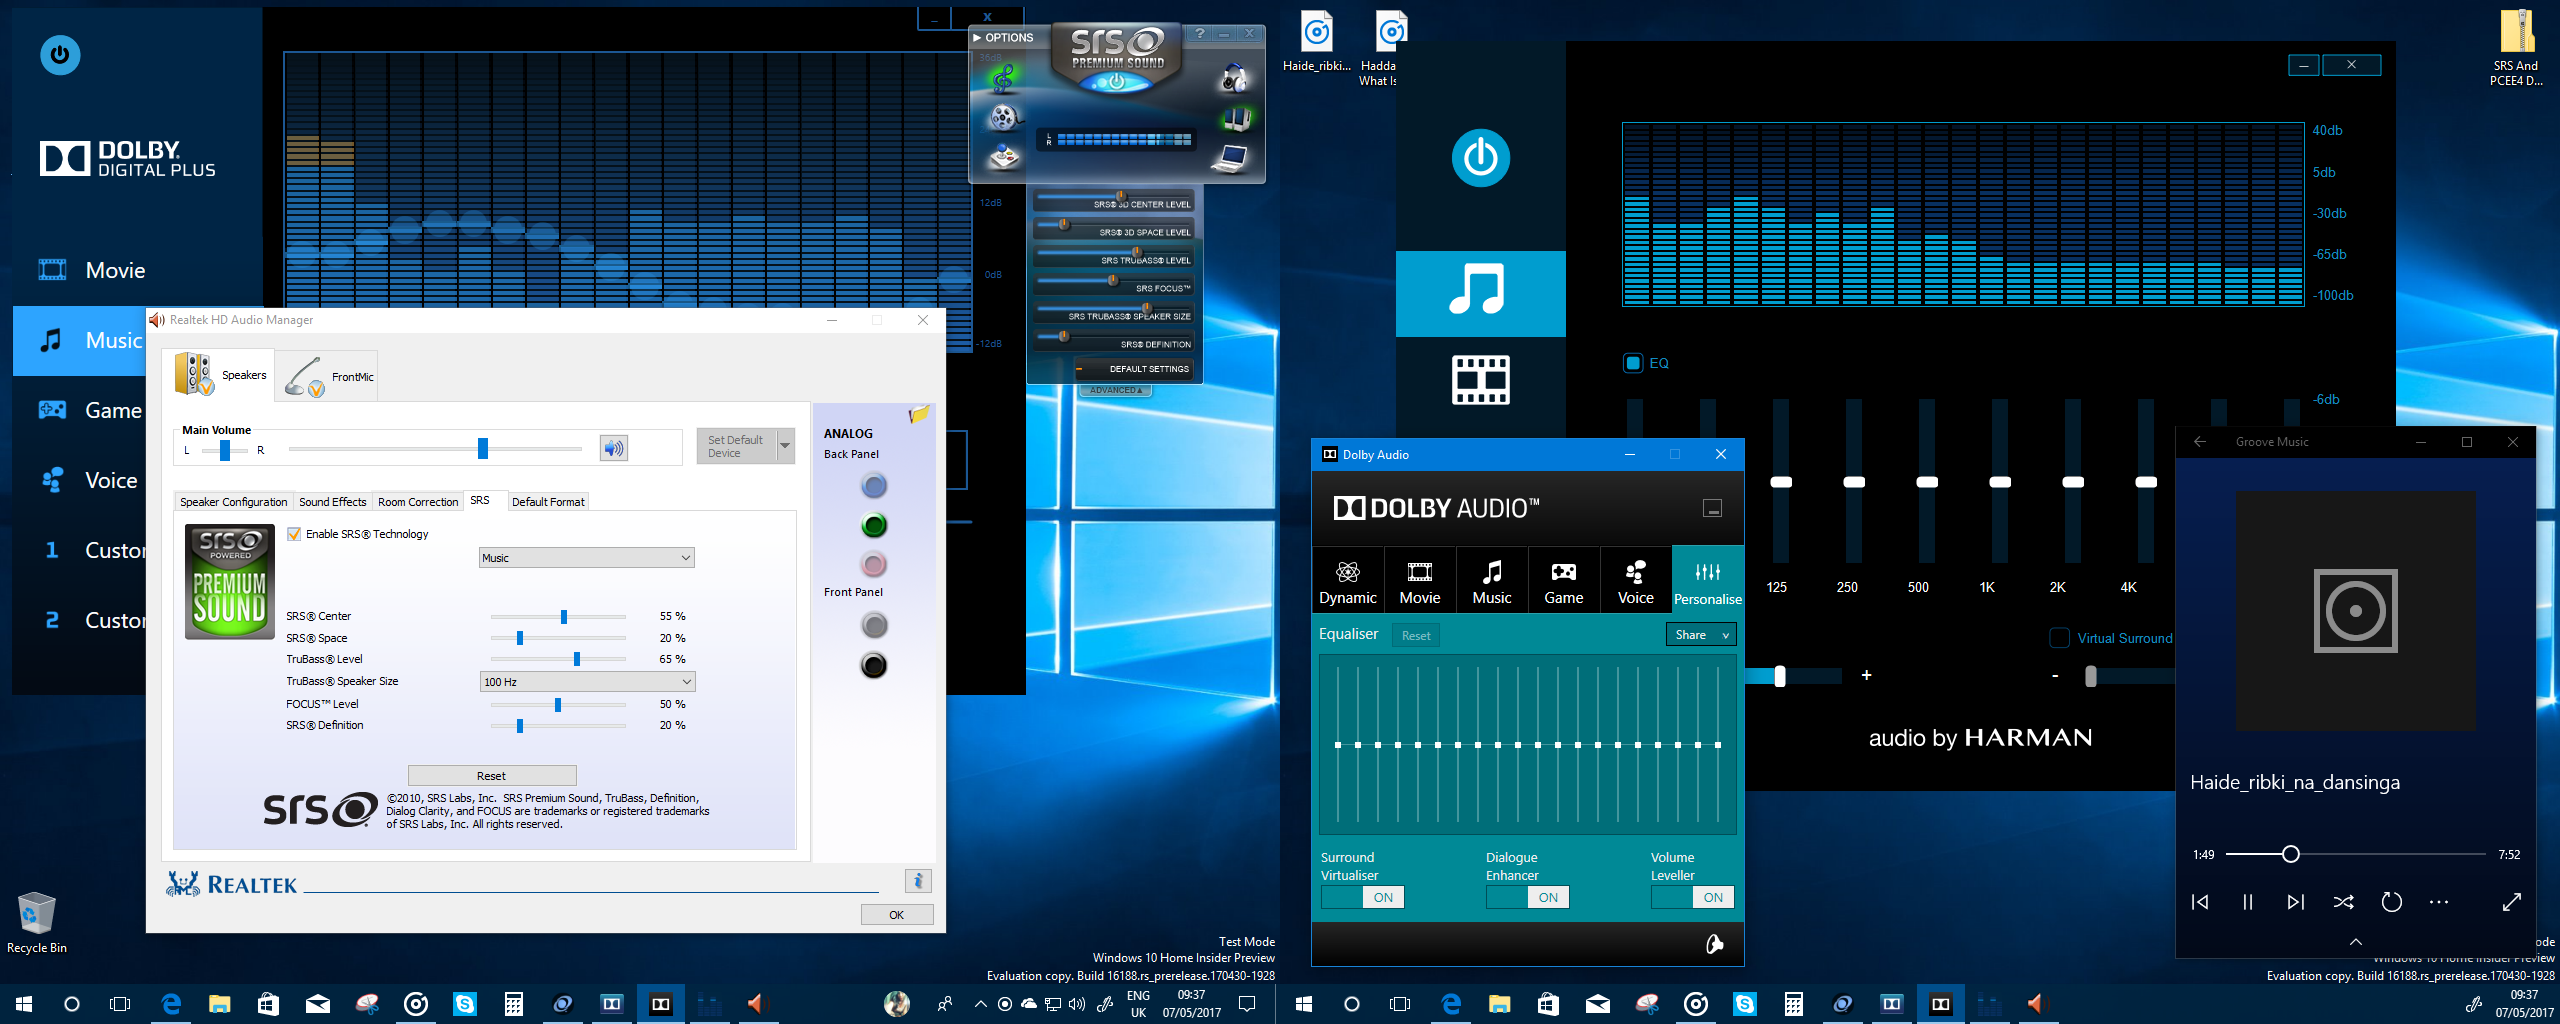Adjust the SRS TruBass Level slider in SRS panel

(x=1135, y=252)
